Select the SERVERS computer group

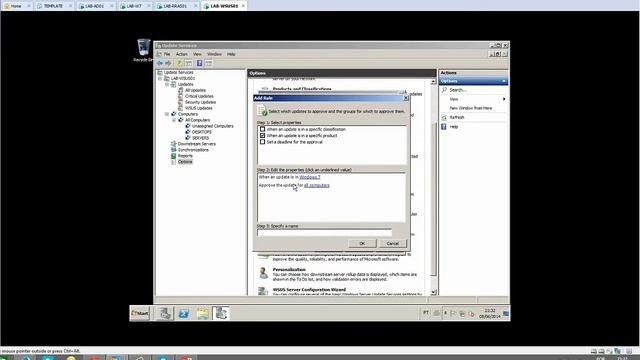pos(200,138)
